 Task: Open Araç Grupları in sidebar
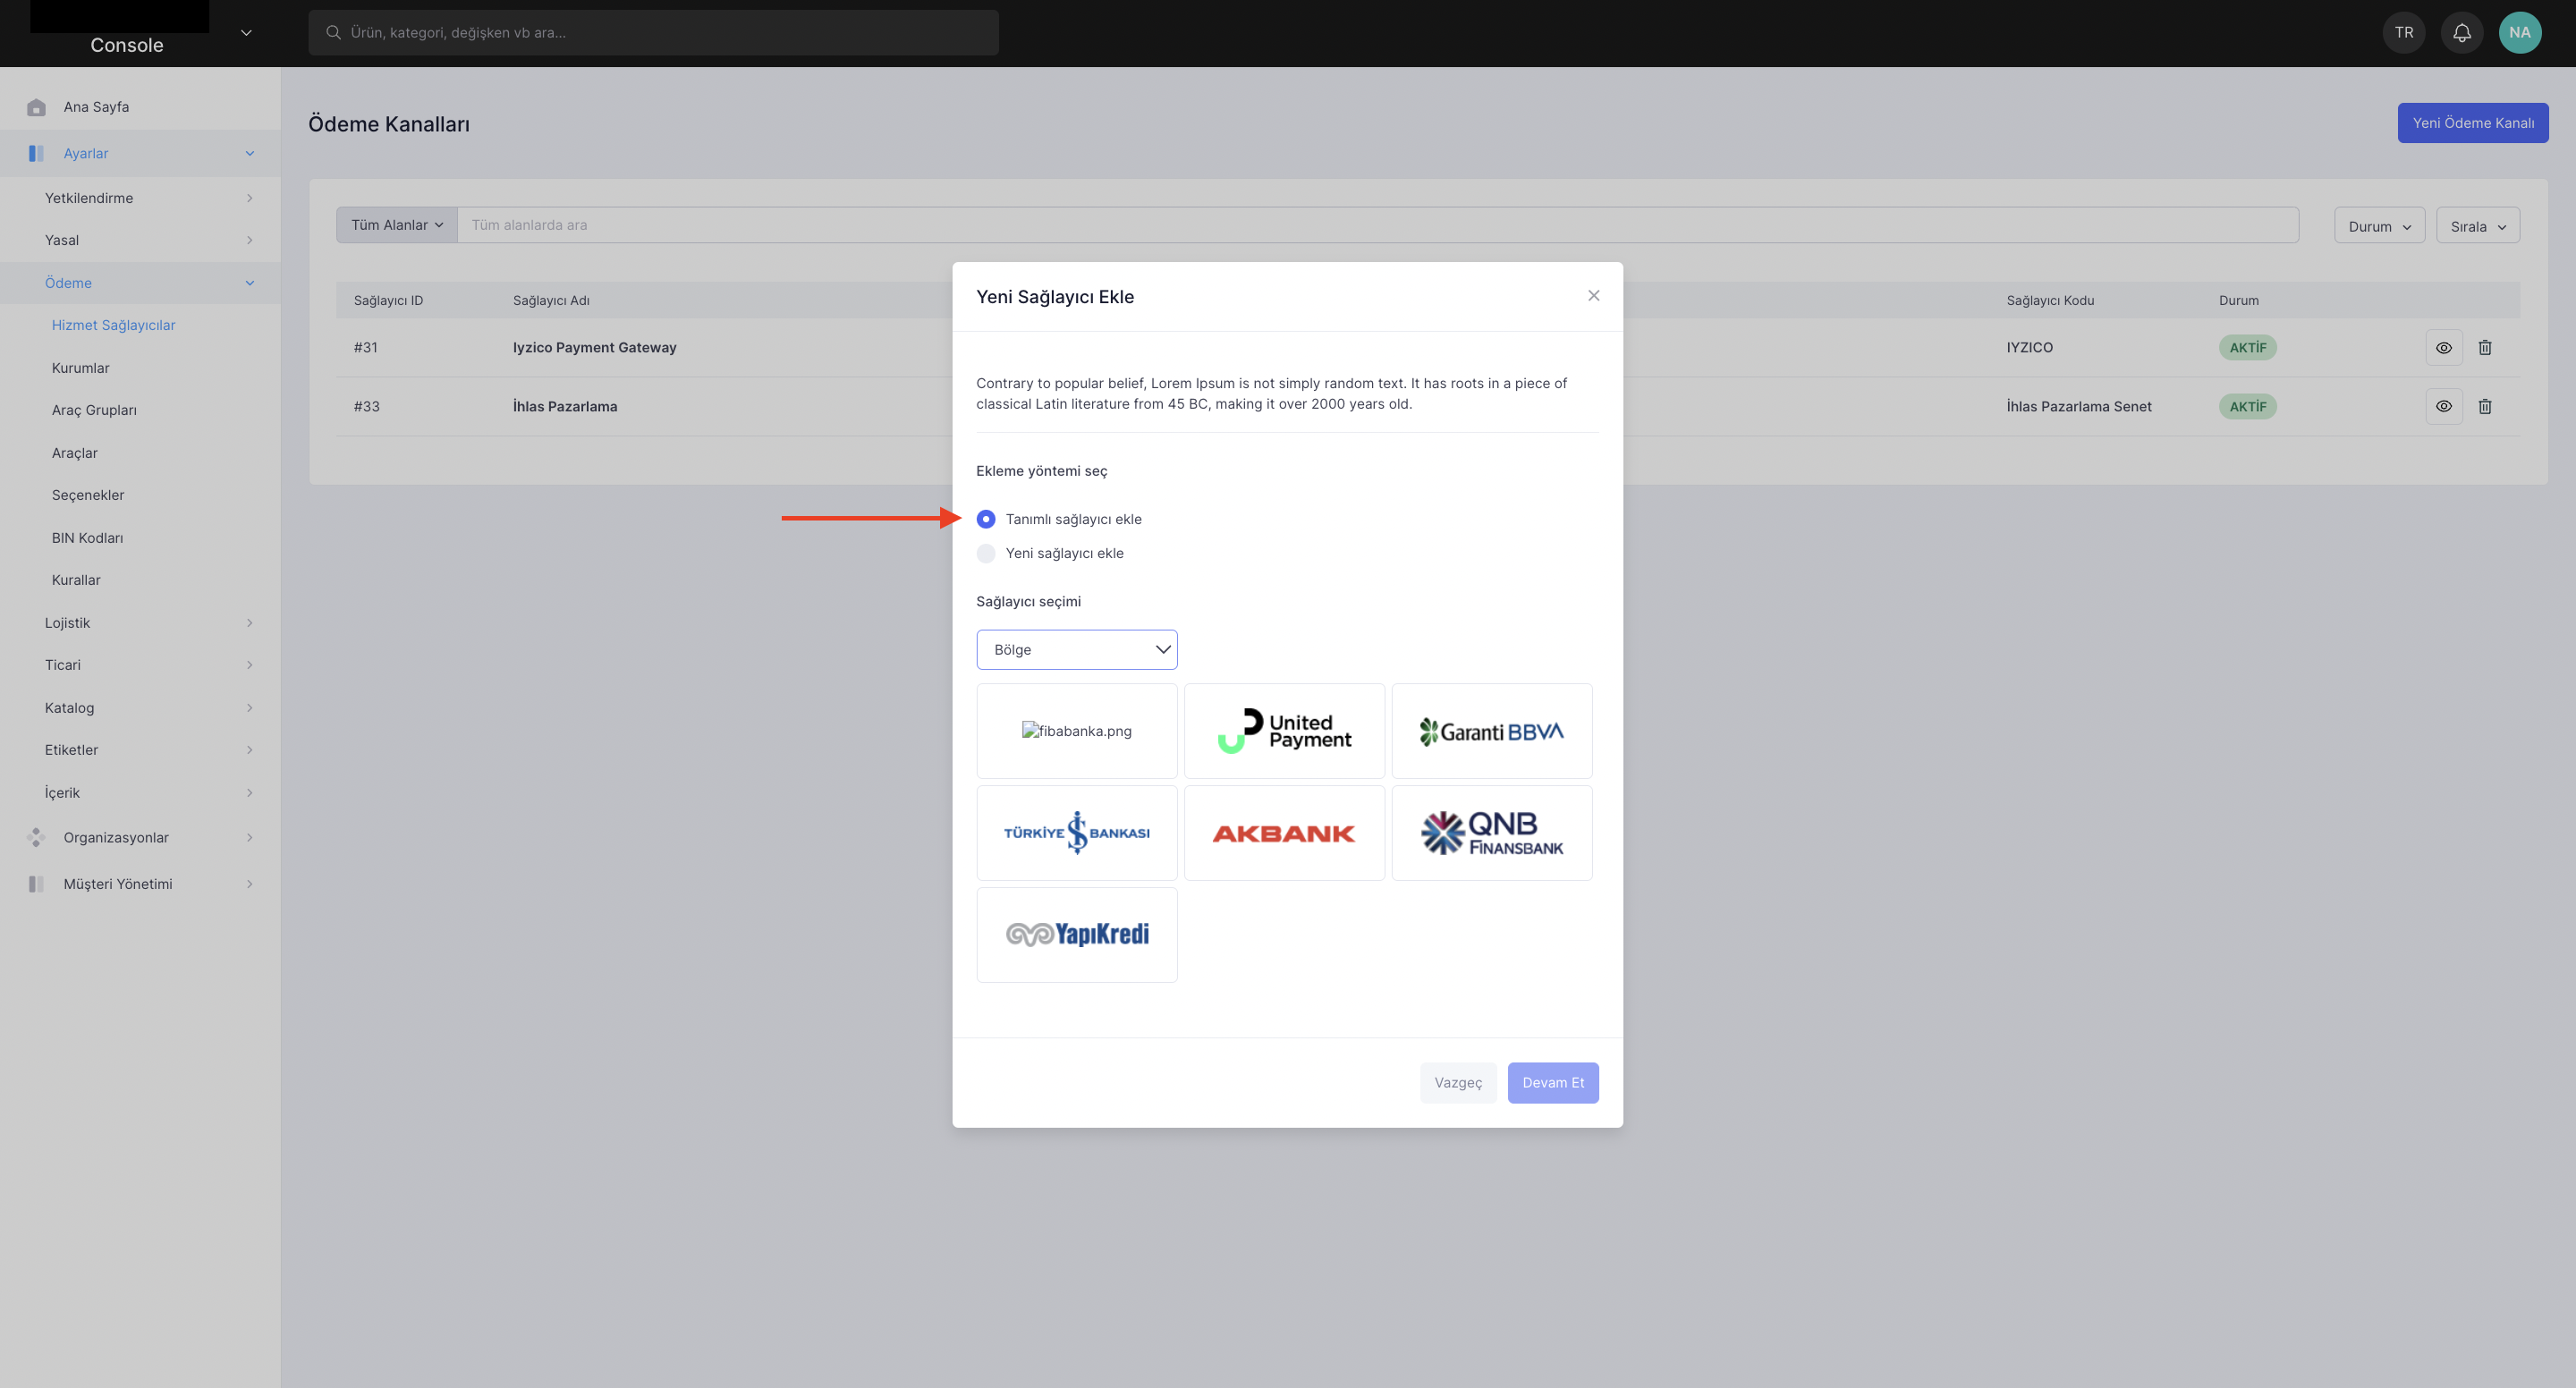coord(94,410)
